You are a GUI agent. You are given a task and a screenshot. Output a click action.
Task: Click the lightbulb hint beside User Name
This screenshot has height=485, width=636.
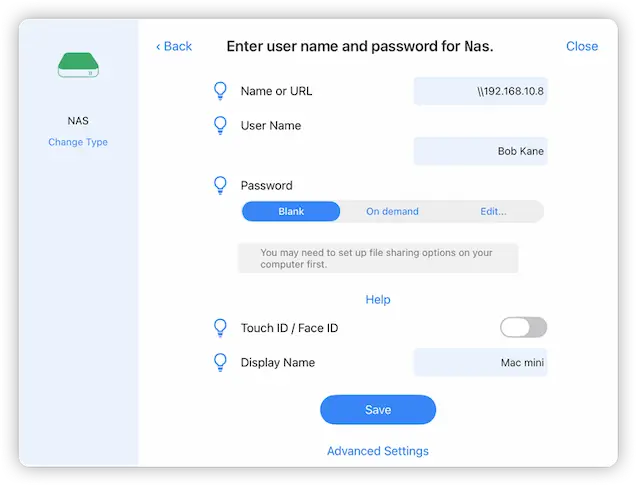220,126
